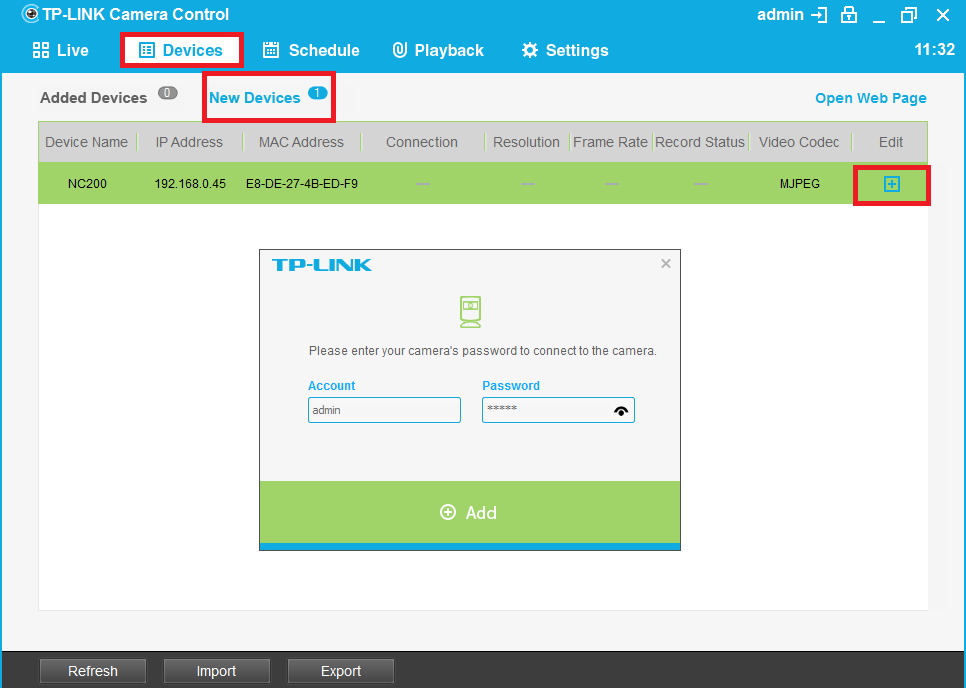Click the green Add button
The image size is (966, 688).
pos(469,512)
